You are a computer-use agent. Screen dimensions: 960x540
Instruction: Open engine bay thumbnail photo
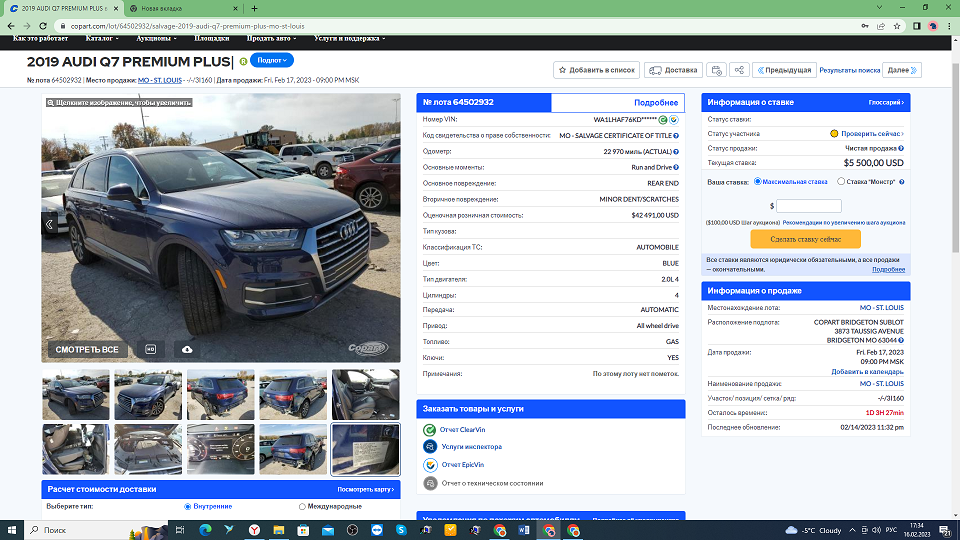148,449
